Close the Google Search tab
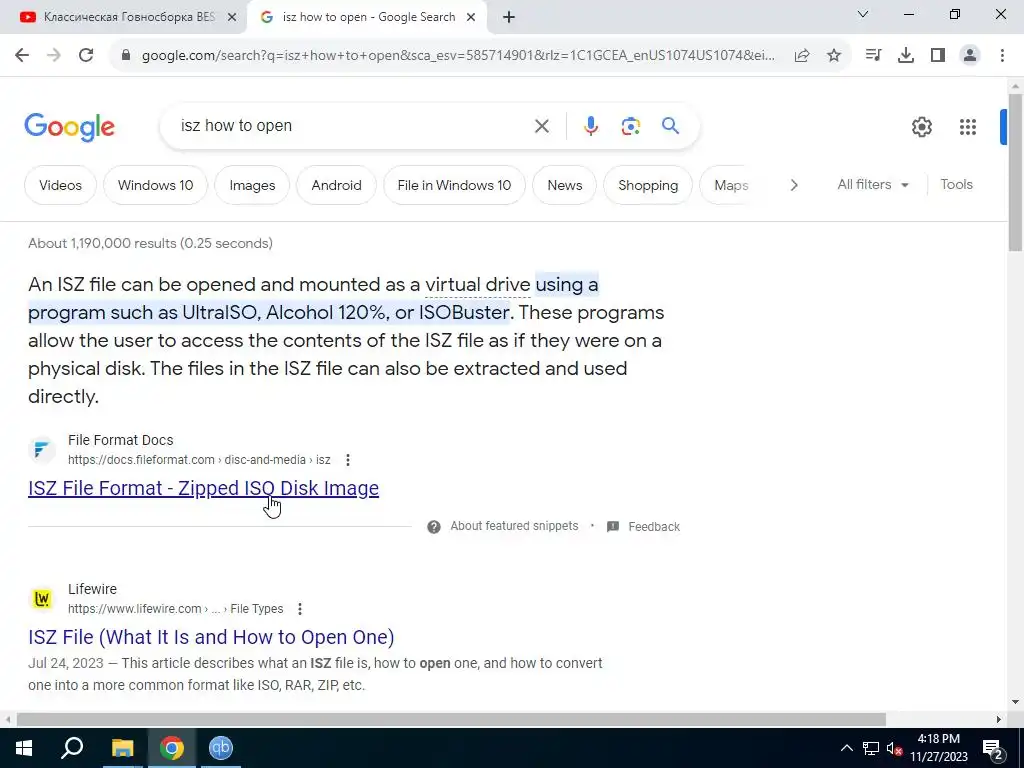The height and width of the screenshot is (768, 1024). click(x=471, y=18)
